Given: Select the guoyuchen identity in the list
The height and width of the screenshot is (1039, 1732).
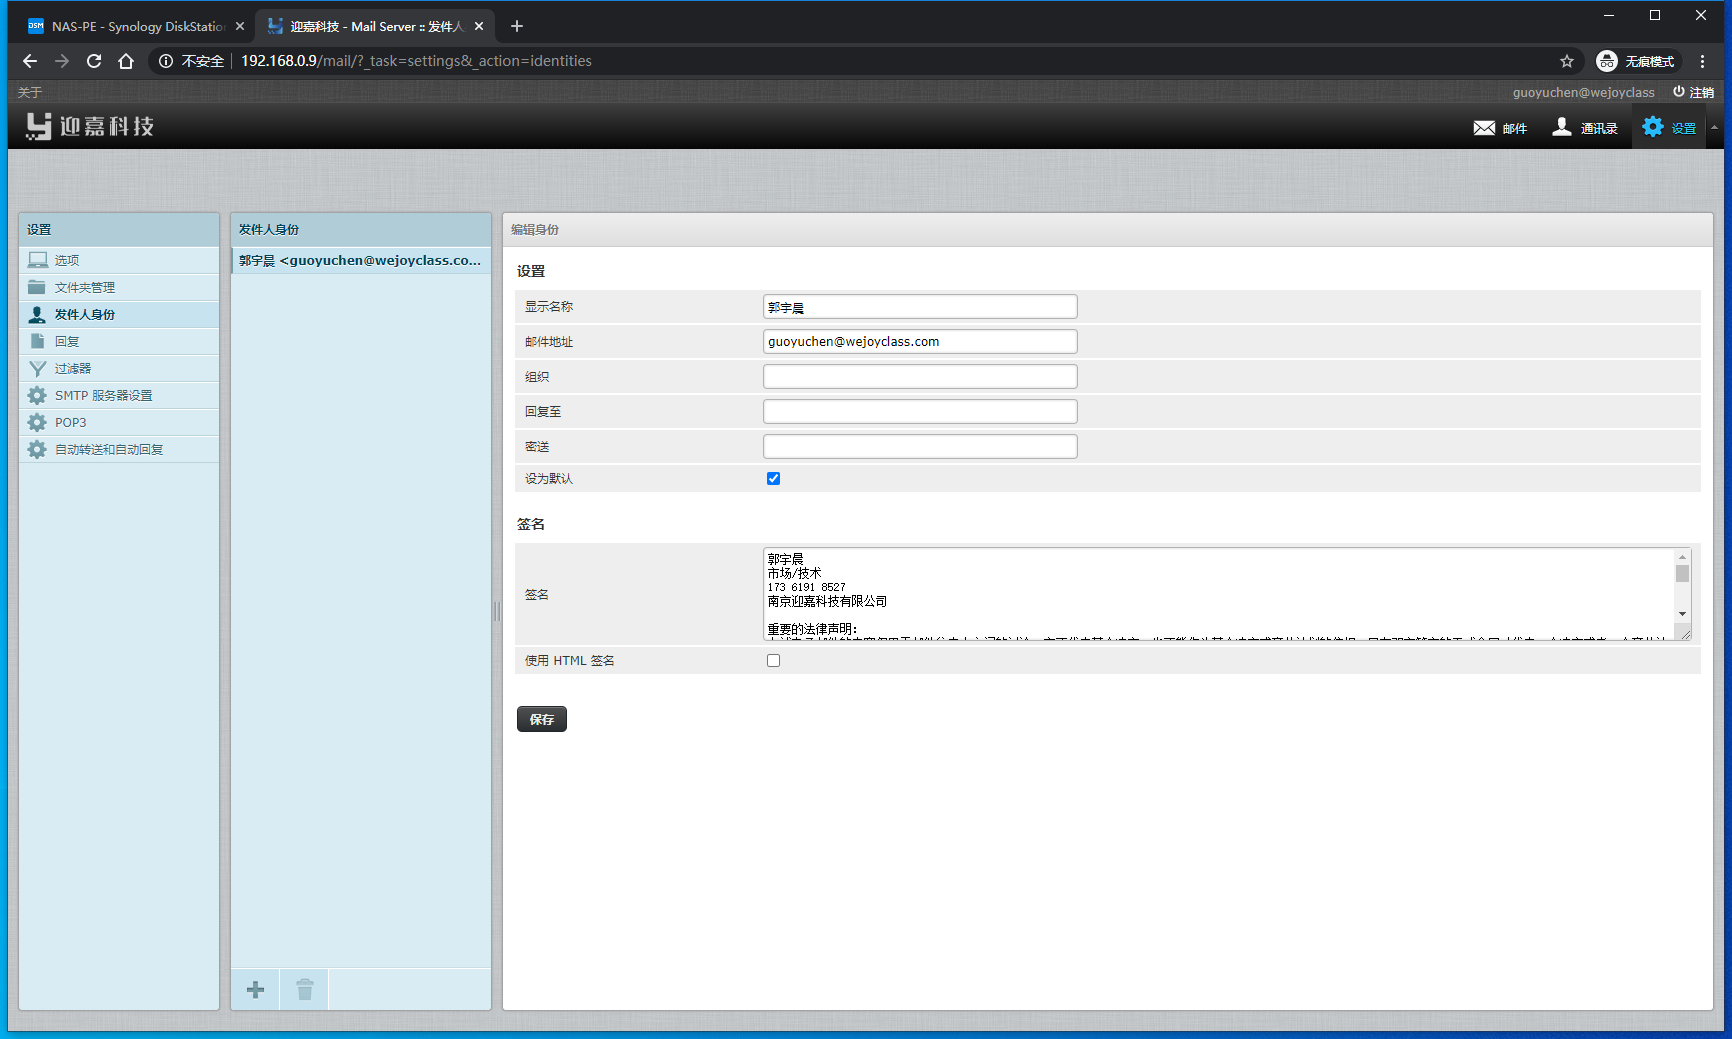Looking at the screenshot, I should pos(359,261).
